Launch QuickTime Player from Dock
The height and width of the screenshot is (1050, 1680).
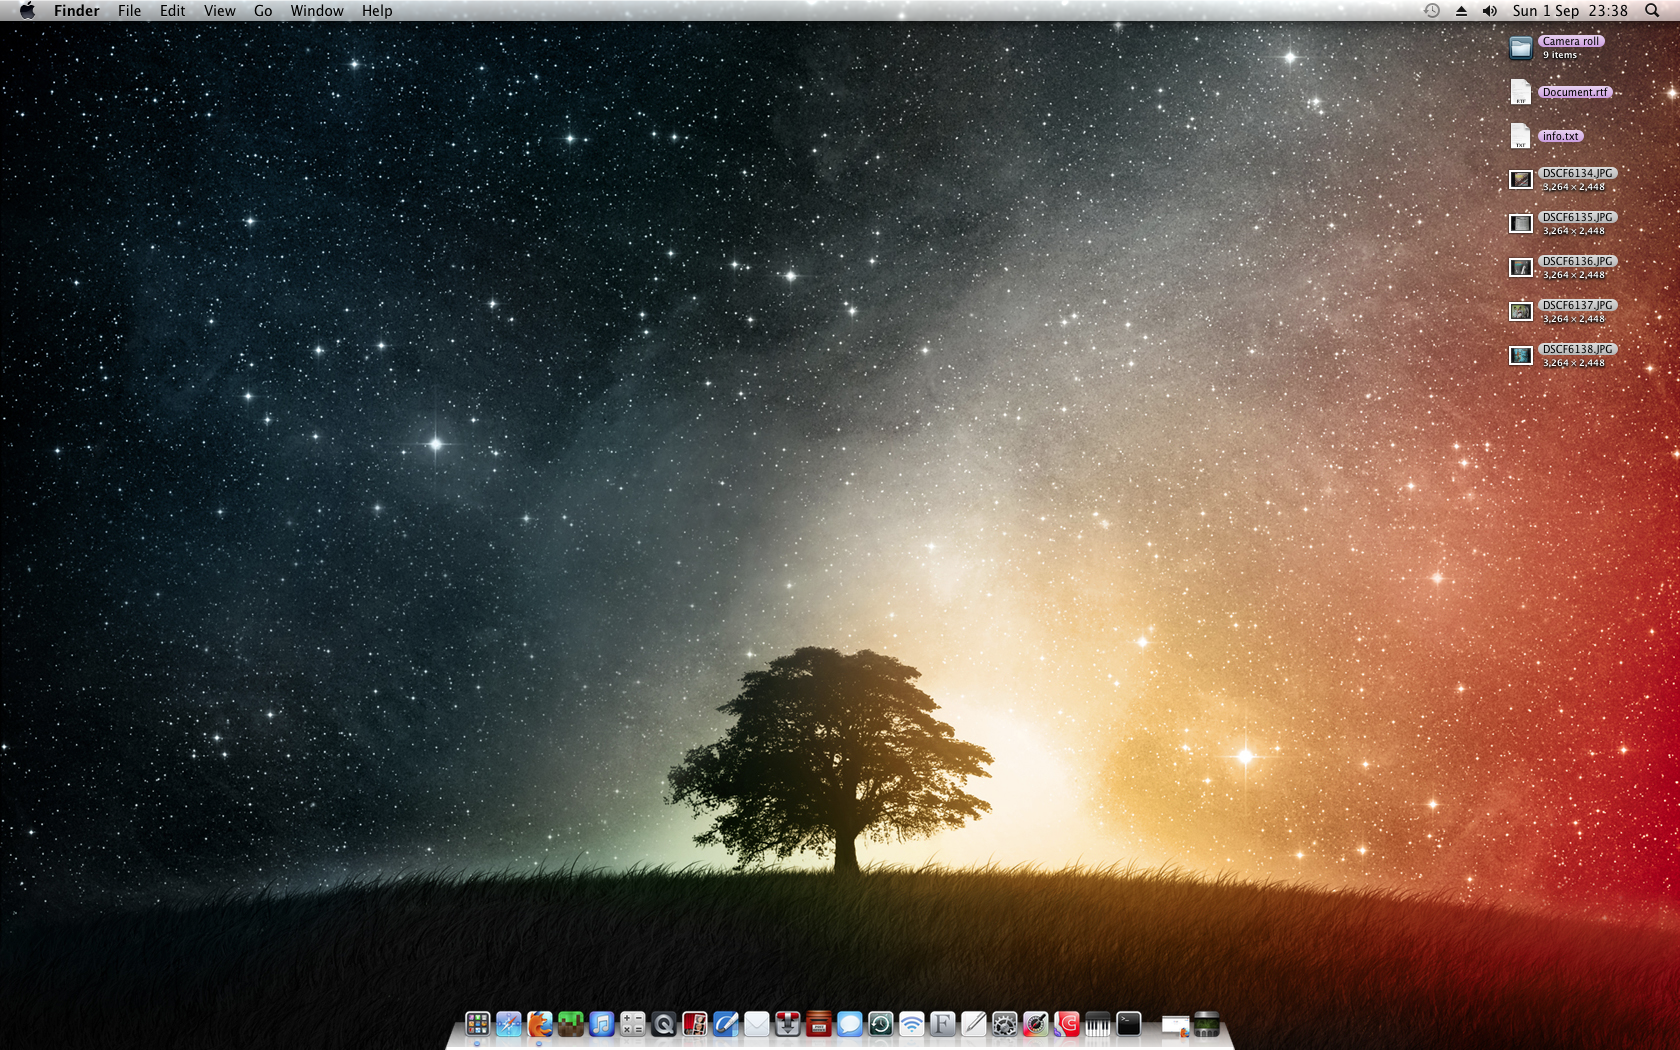[664, 1024]
